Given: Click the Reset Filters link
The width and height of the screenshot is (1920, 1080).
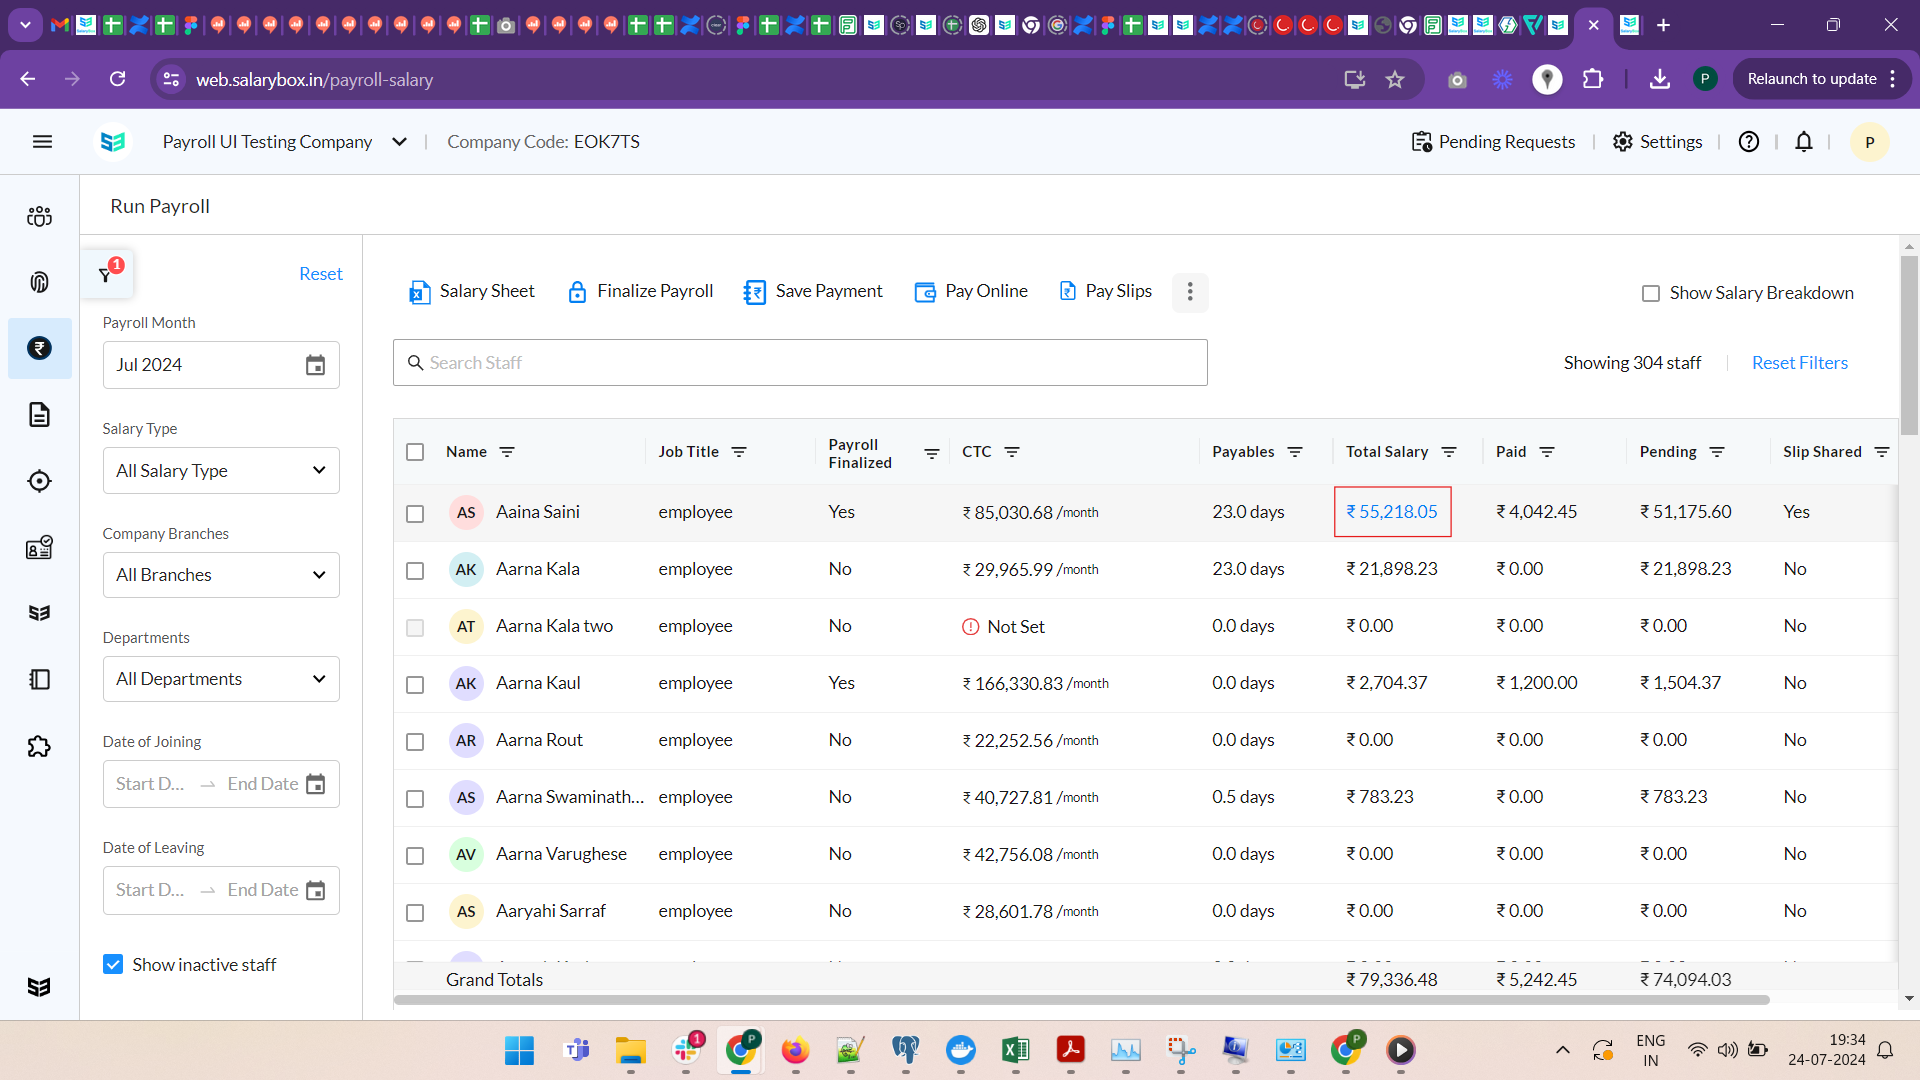Looking at the screenshot, I should click(1799, 363).
